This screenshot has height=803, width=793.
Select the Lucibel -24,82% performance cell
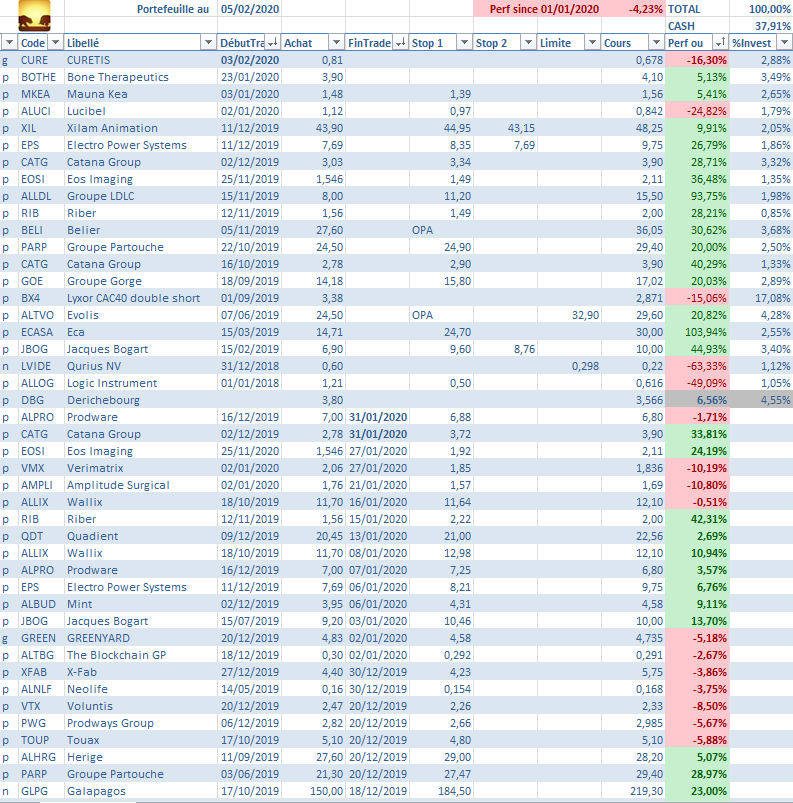[x=697, y=111]
